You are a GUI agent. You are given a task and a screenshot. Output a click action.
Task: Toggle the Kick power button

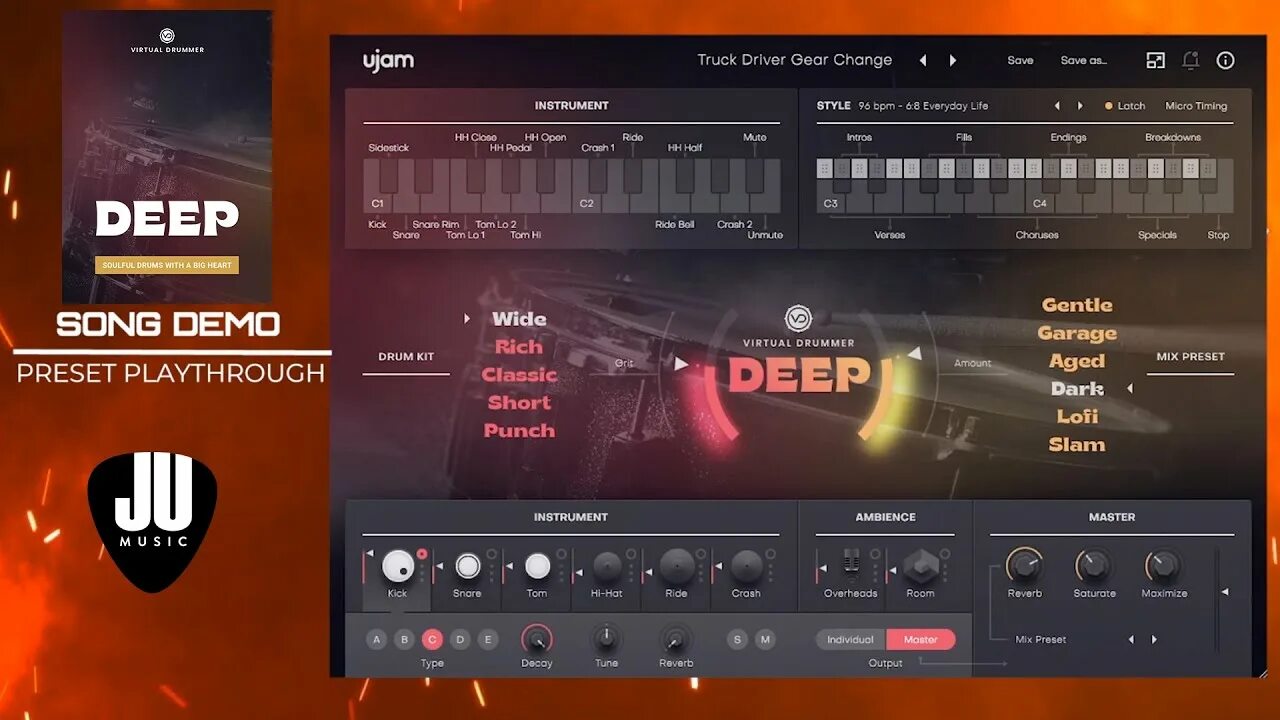point(422,554)
